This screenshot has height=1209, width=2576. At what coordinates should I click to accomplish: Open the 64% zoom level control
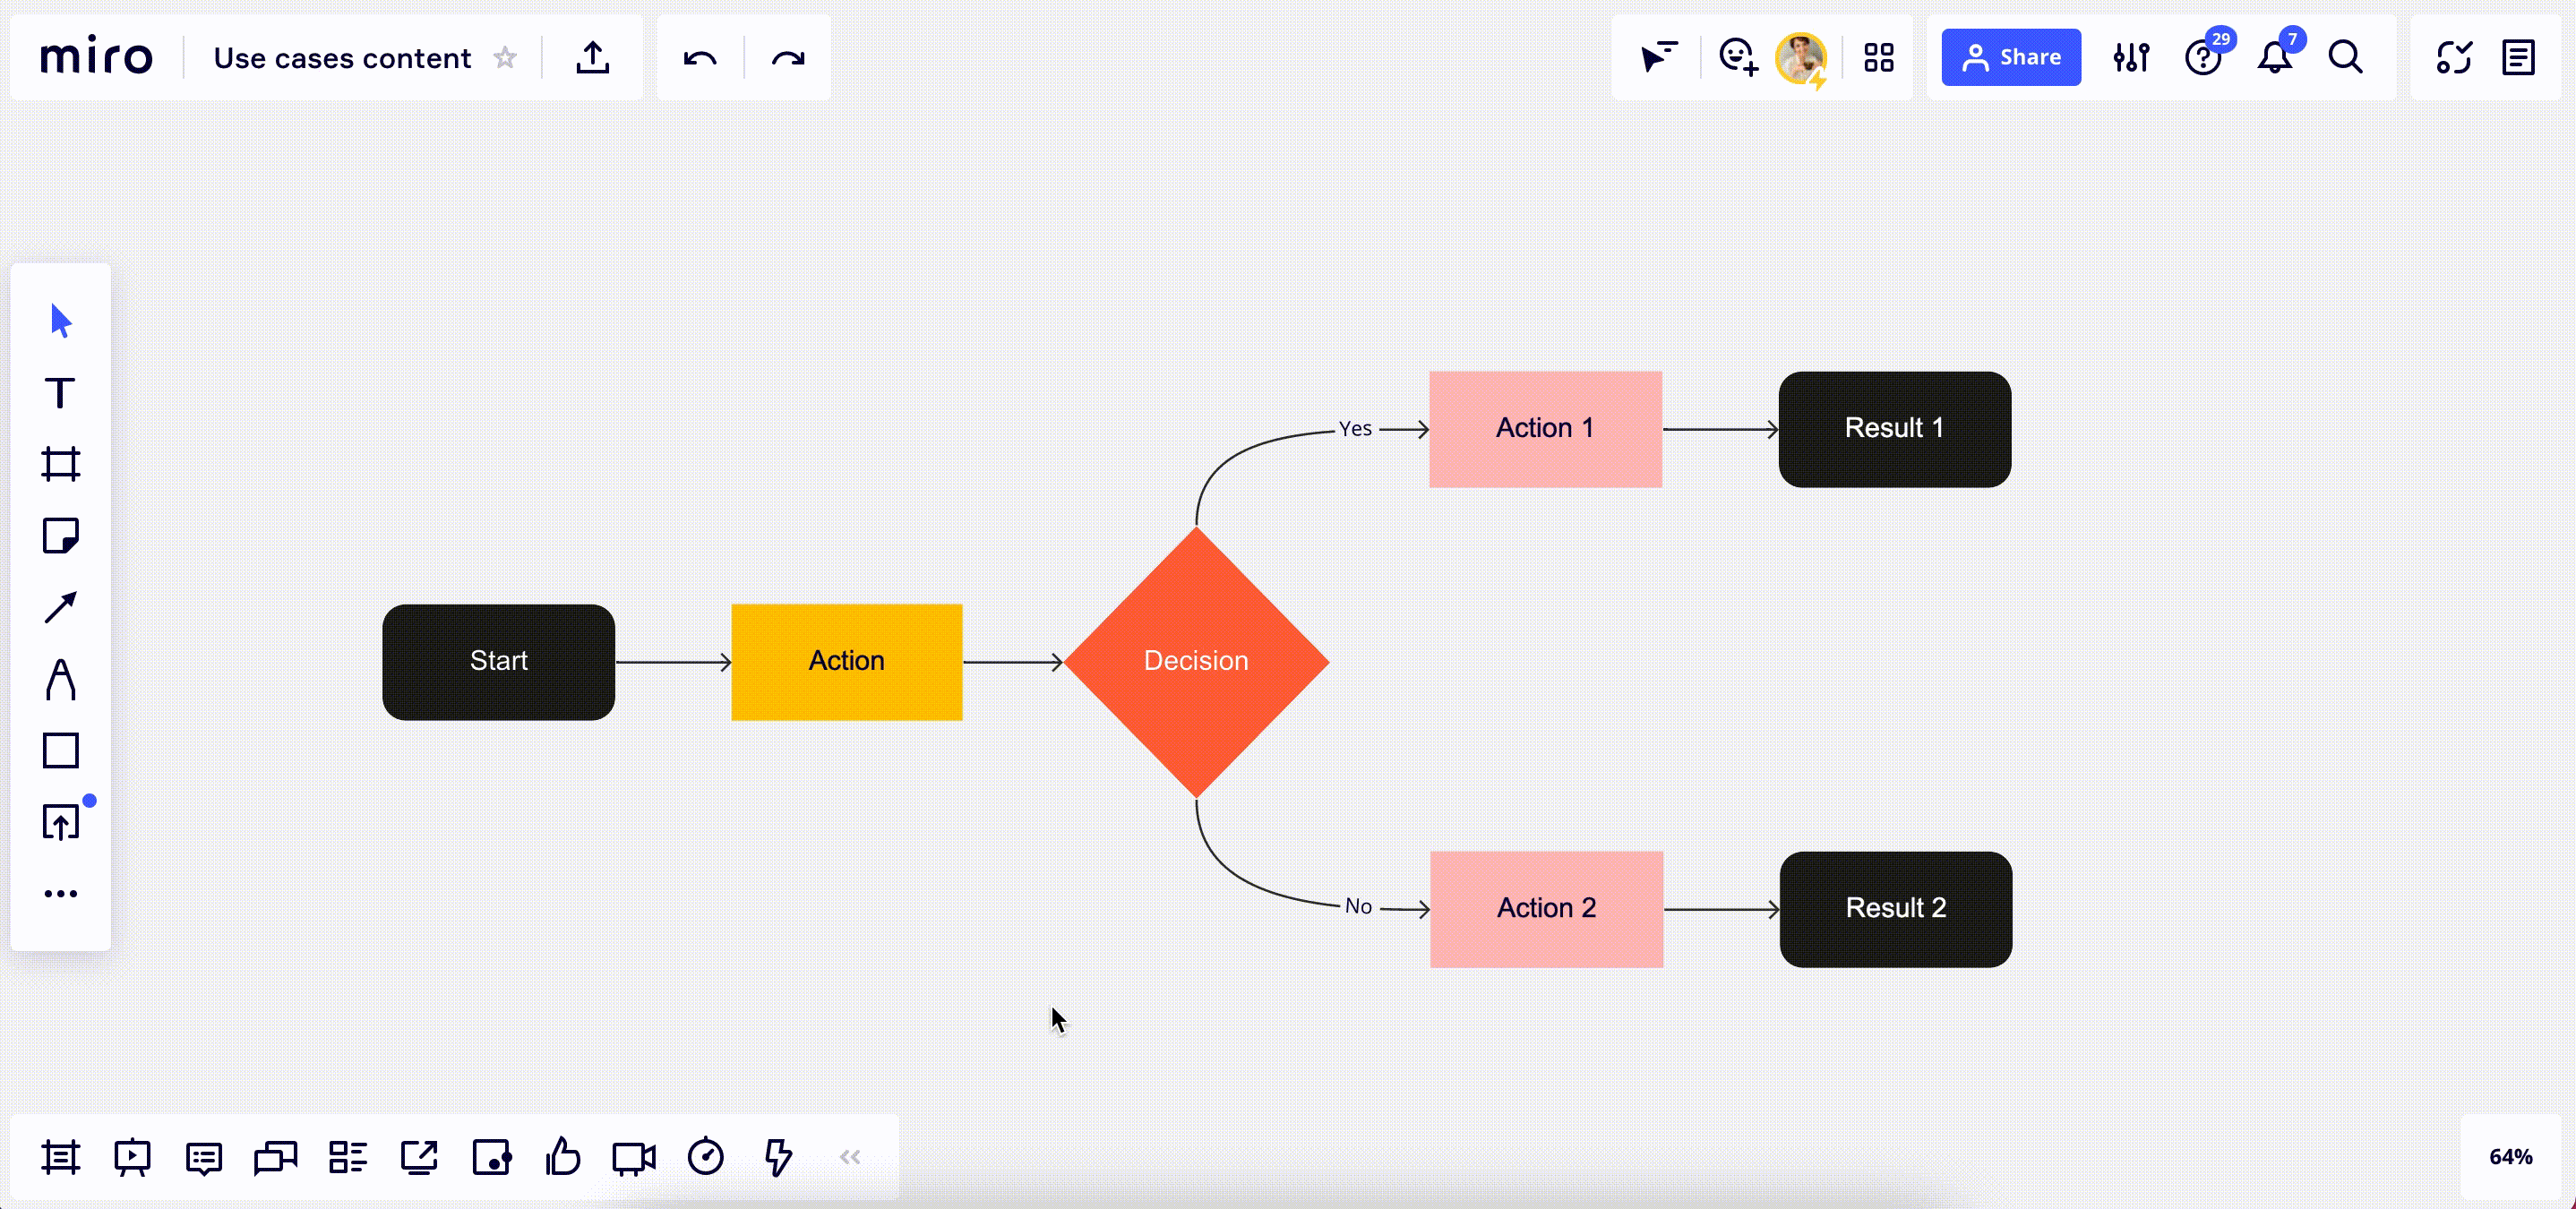pos(2510,1157)
